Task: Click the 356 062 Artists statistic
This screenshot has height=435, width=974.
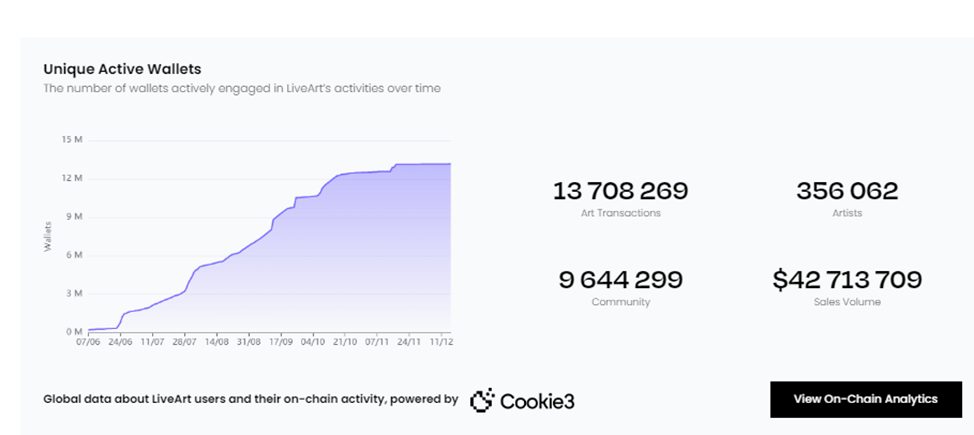Action: [x=847, y=191]
